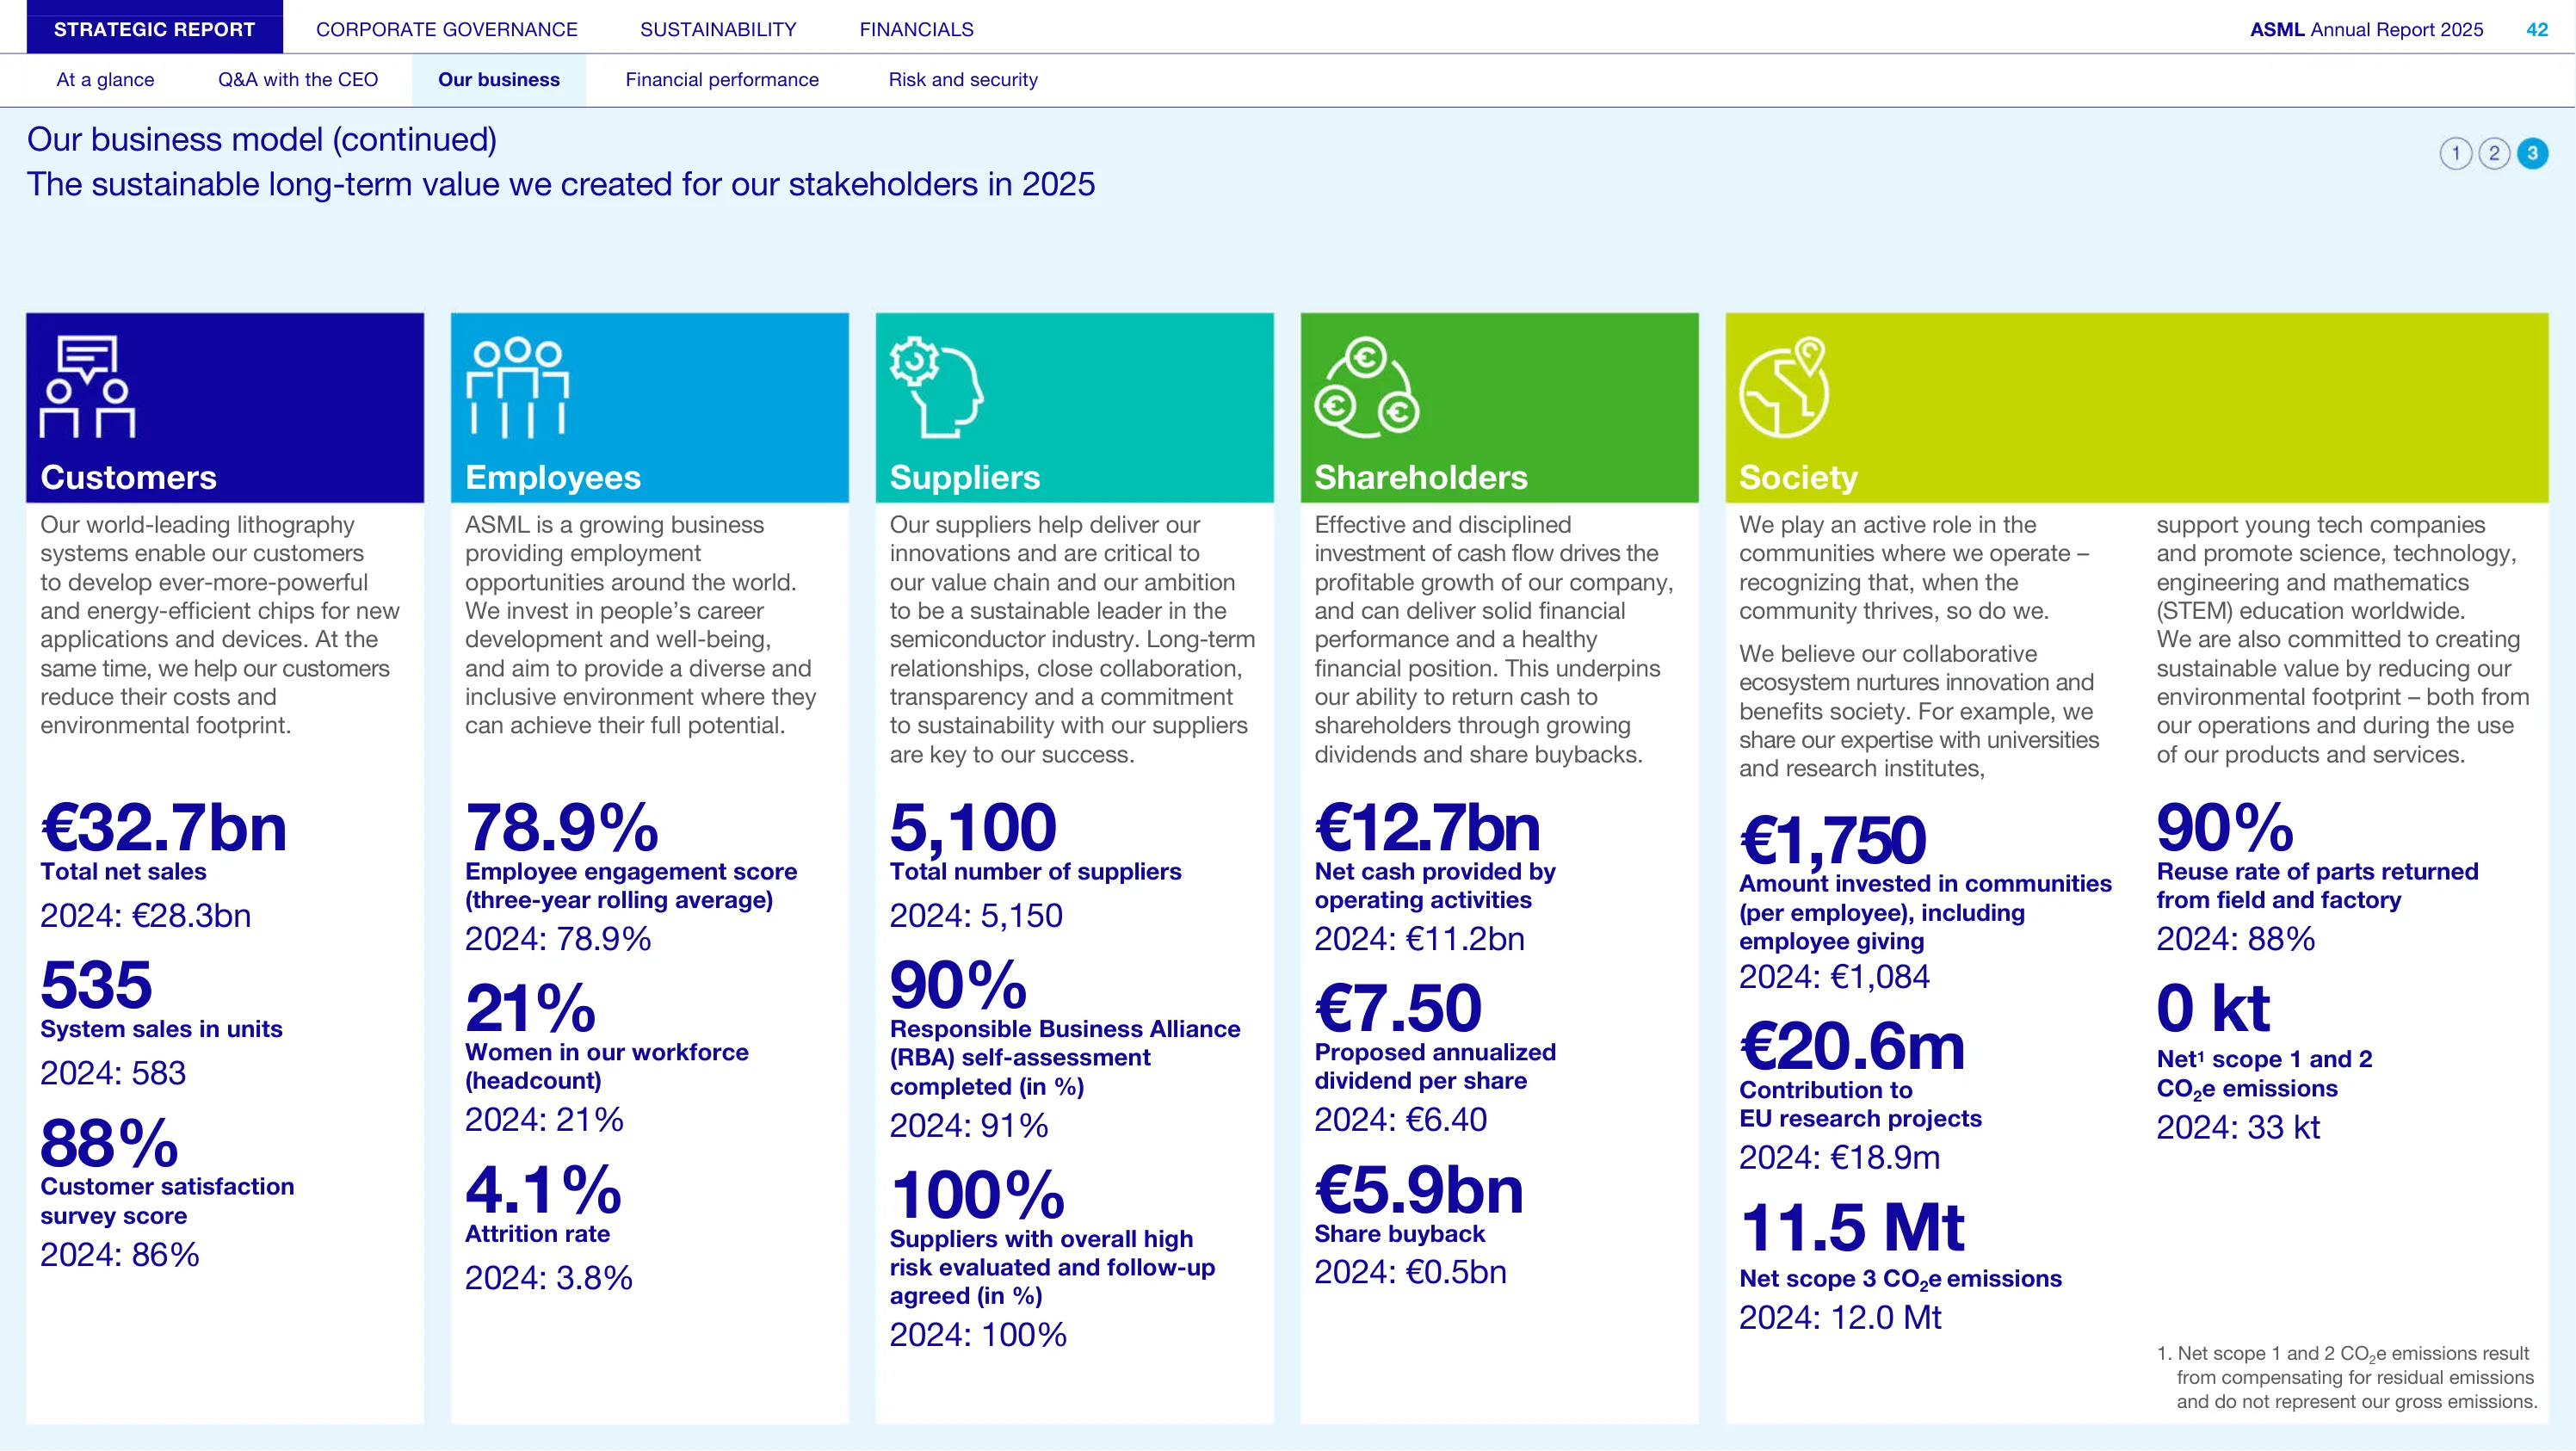Screen dimensions: 2576x1451
Task: Open the Strategic Report tab
Action: (154, 29)
